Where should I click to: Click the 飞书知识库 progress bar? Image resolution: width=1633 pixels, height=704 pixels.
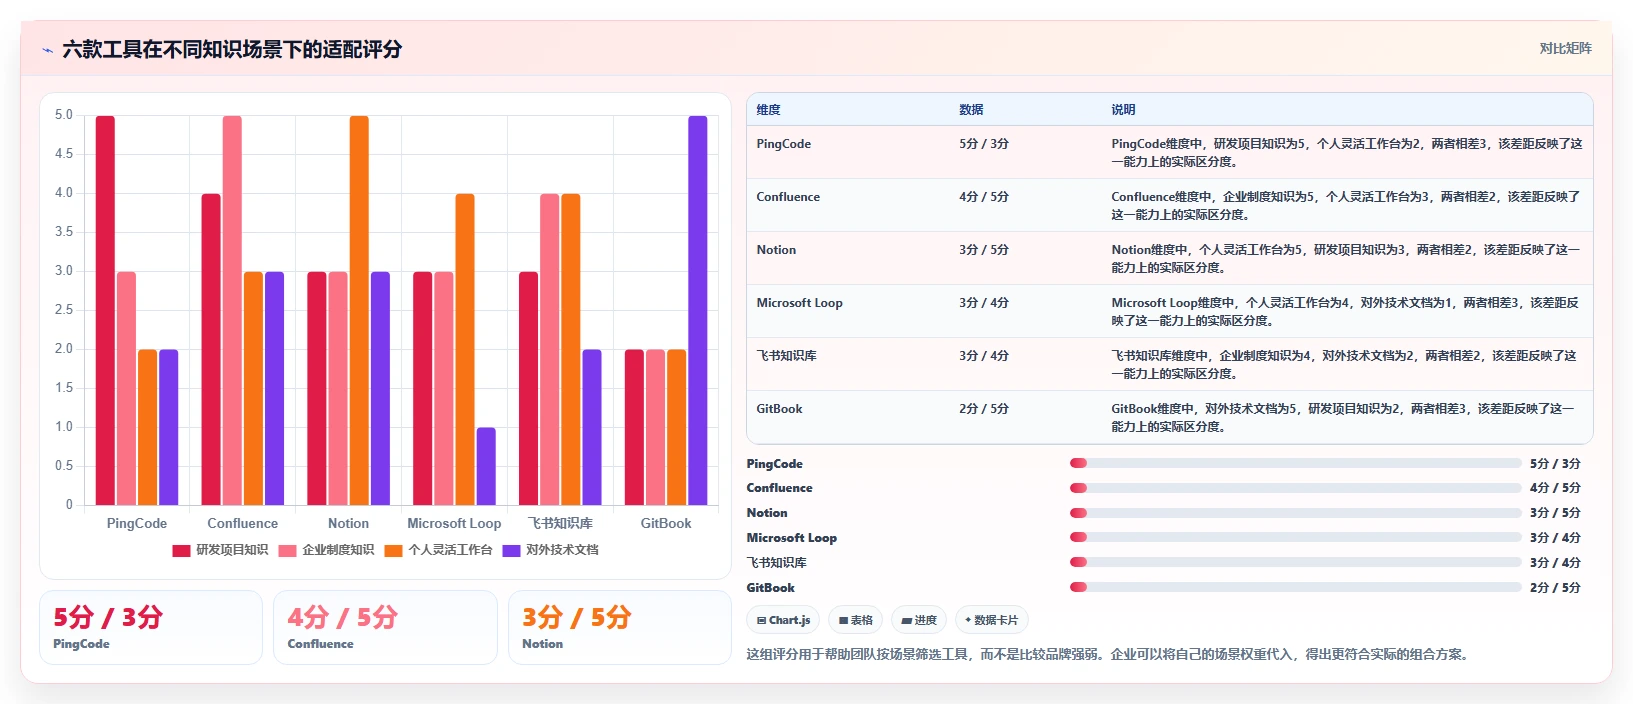click(x=1295, y=562)
